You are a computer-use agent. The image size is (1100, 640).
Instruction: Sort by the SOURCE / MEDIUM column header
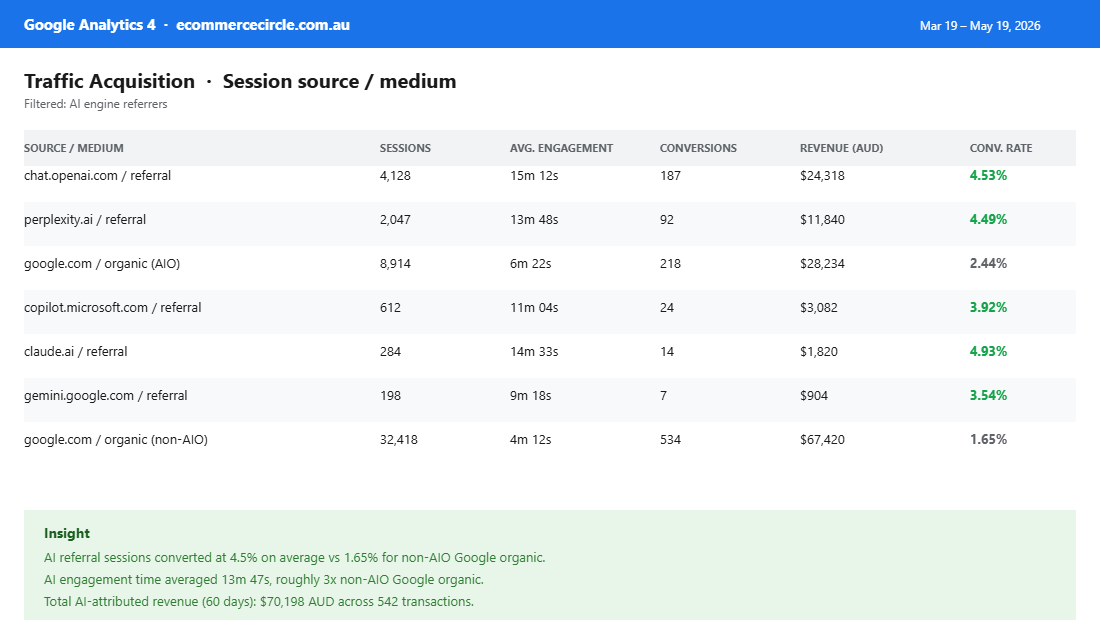(74, 148)
